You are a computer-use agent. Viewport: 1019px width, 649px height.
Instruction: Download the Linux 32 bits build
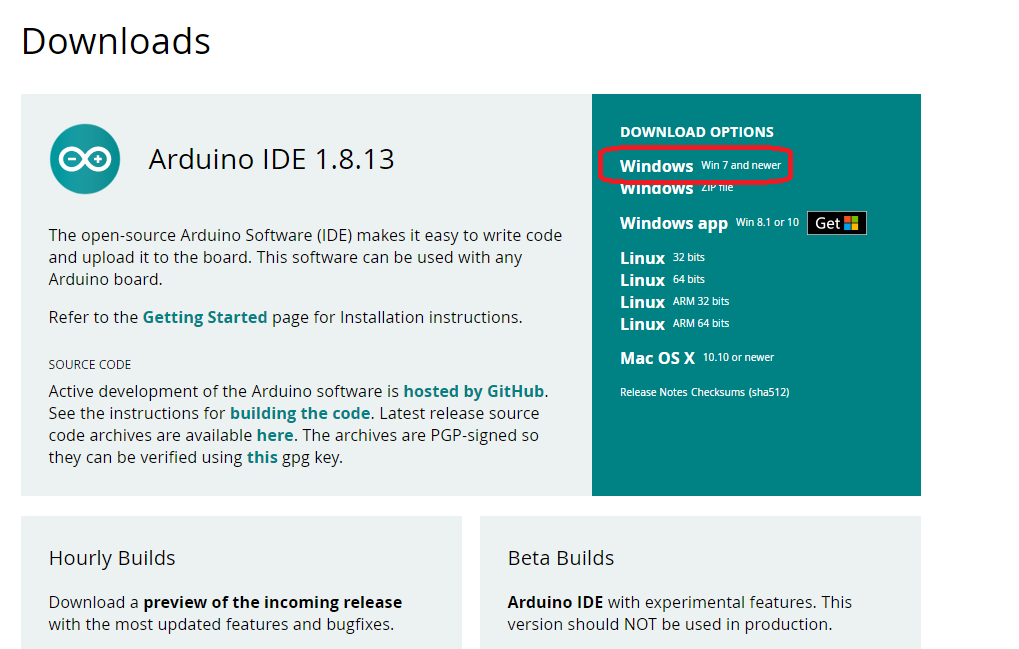pos(662,258)
